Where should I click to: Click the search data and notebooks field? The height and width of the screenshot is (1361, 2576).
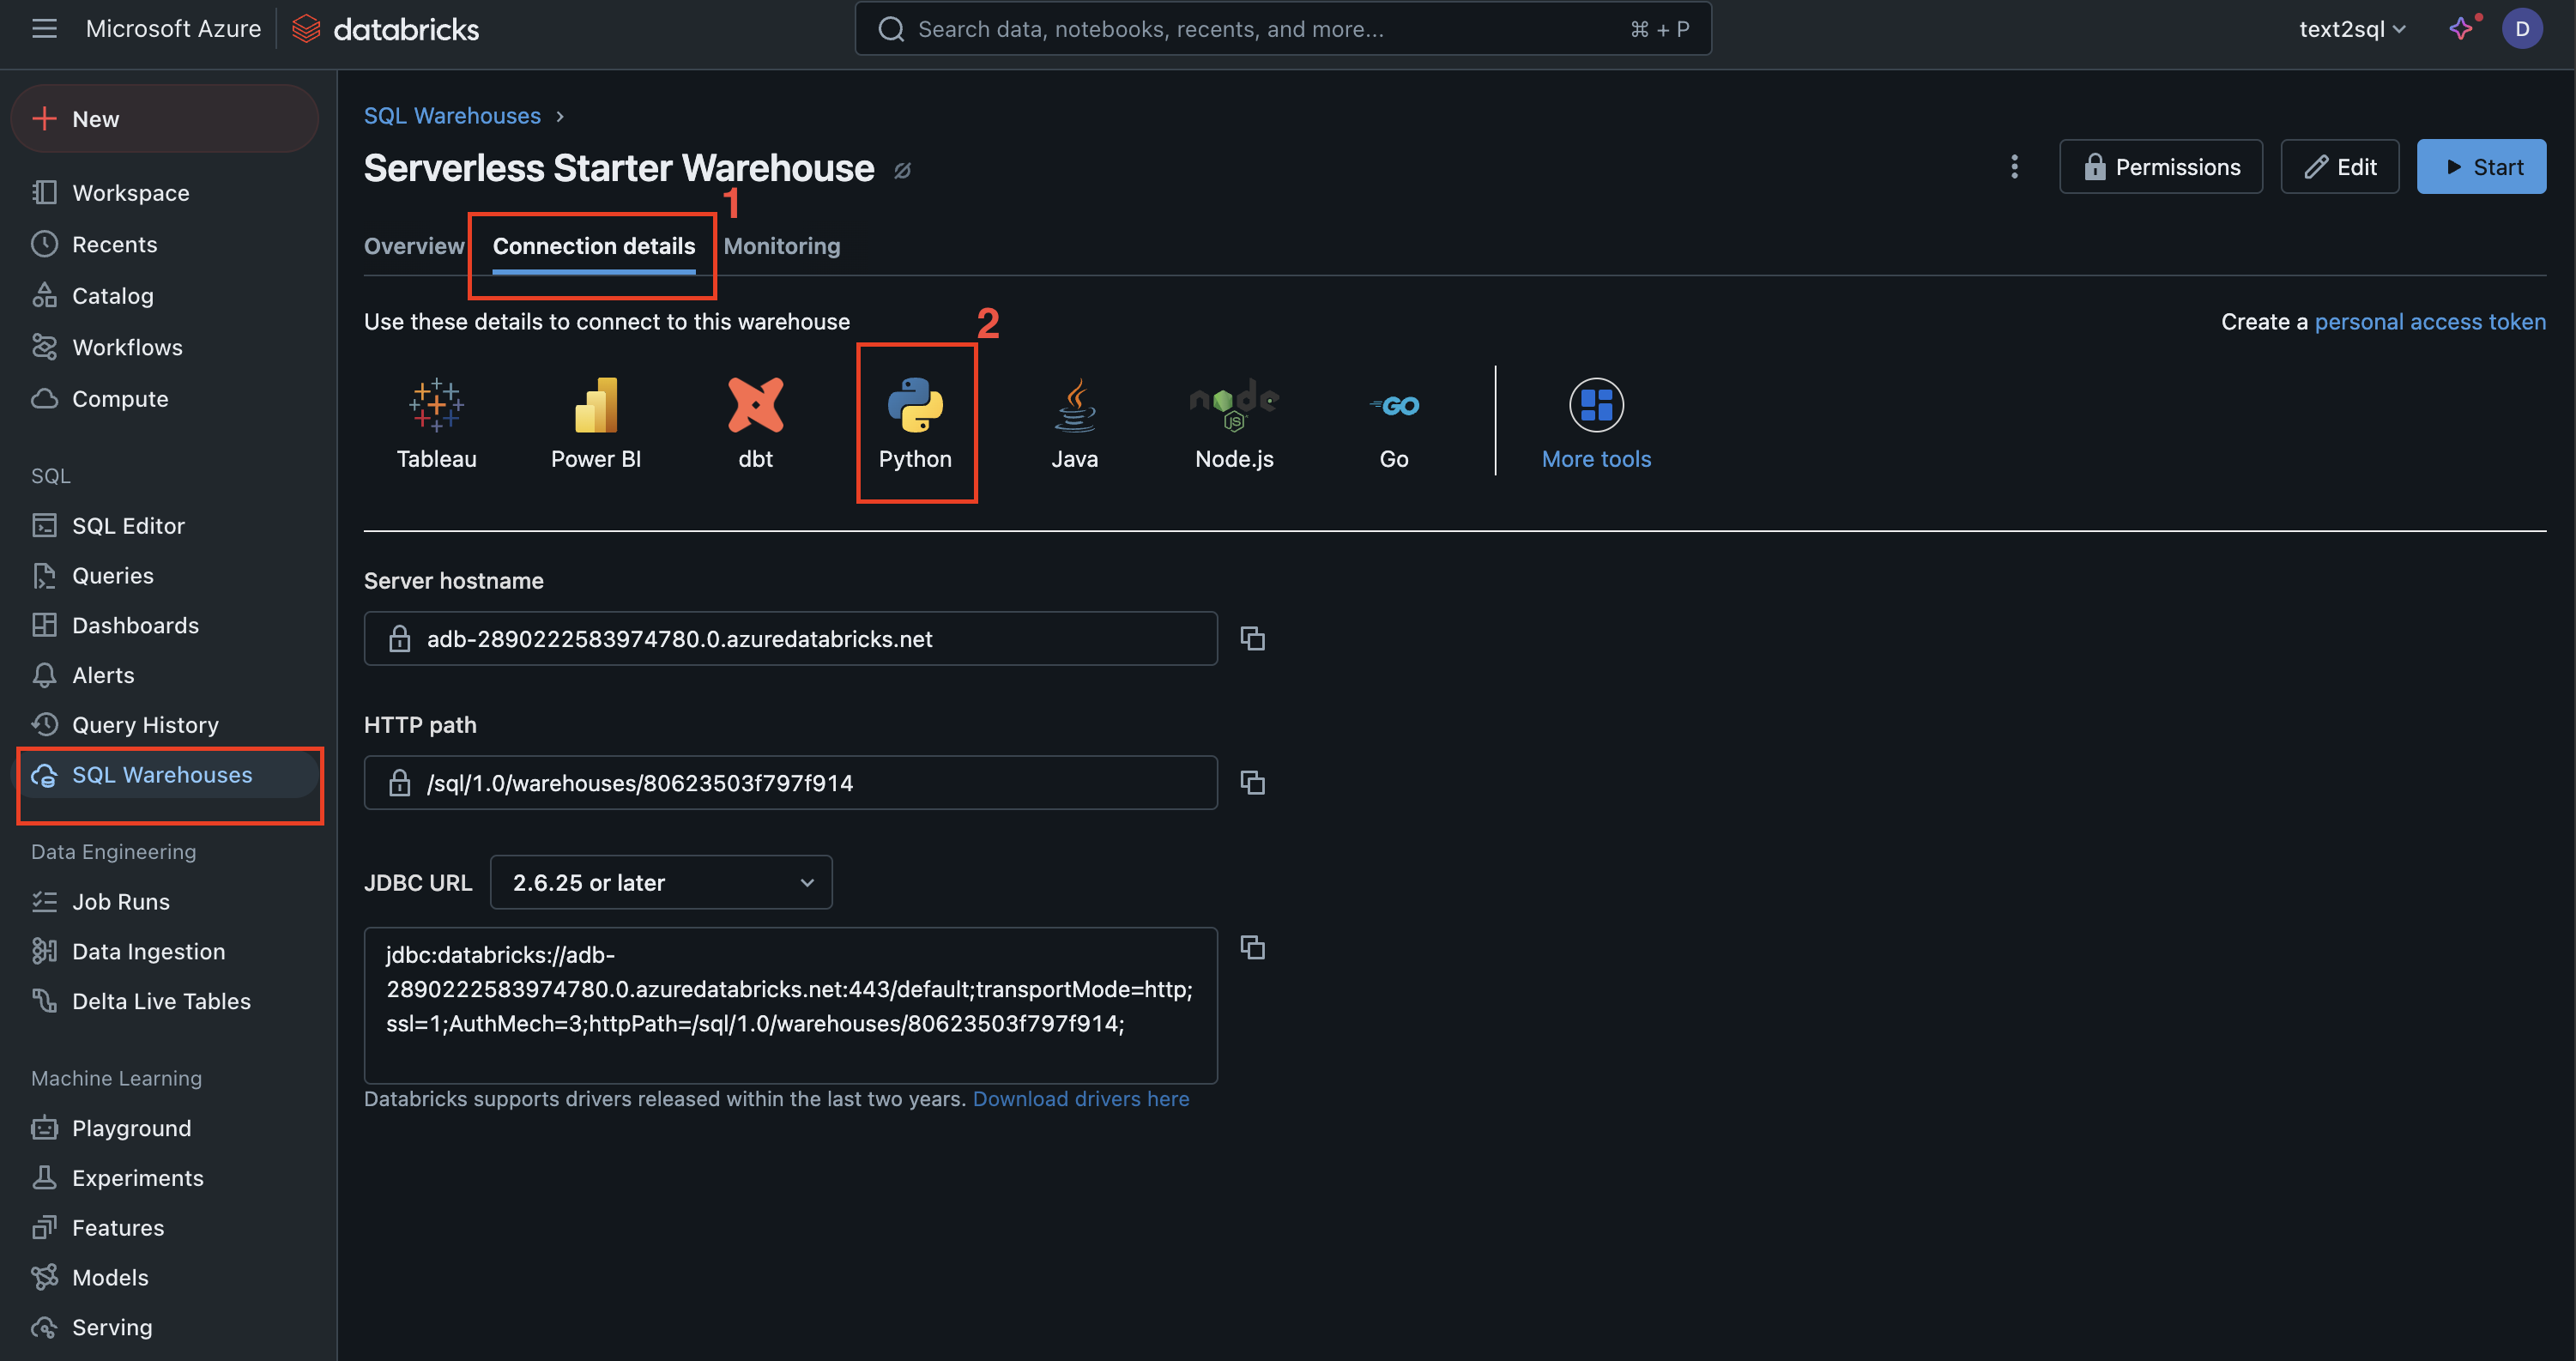pyautogui.click(x=1283, y=29)
